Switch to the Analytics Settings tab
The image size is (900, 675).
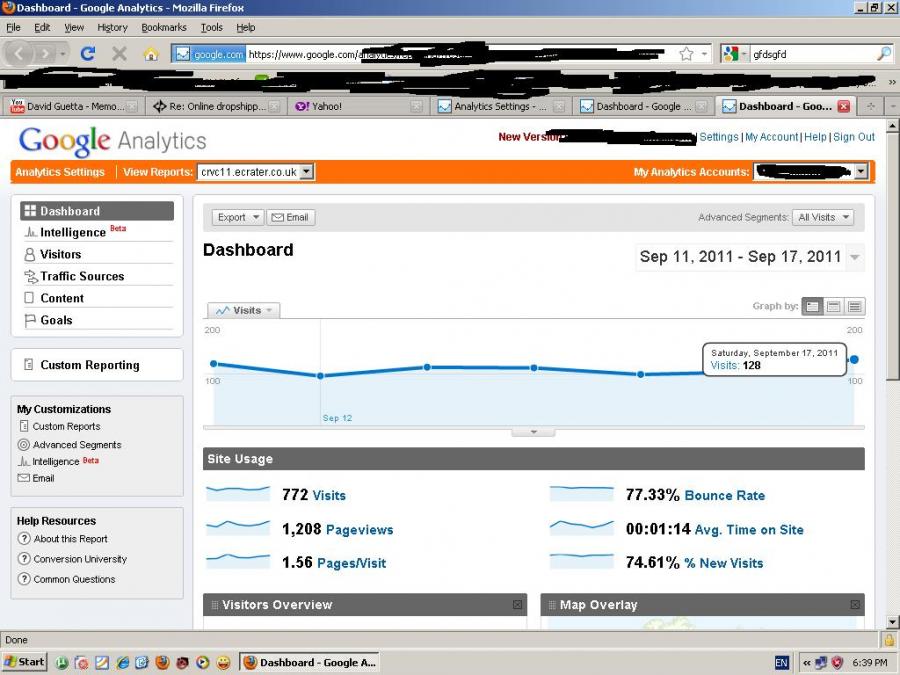(x=499, y=106)
